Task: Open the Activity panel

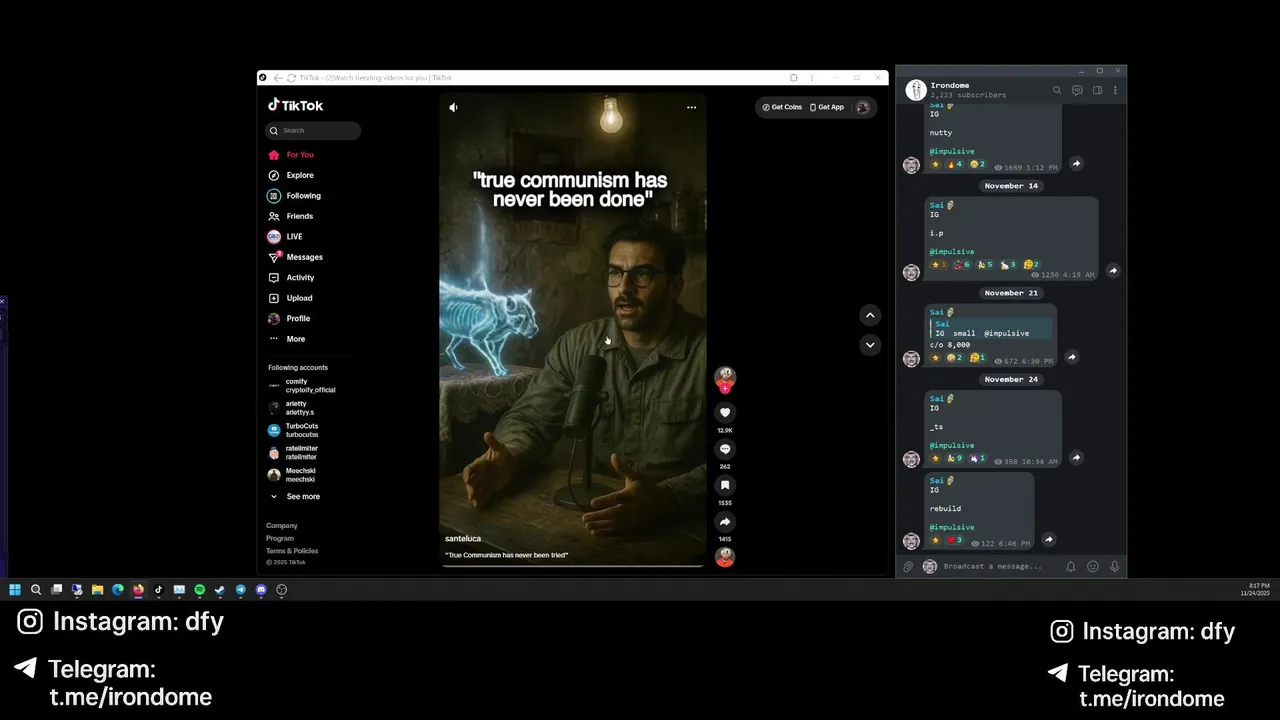Action: point(291,277)
